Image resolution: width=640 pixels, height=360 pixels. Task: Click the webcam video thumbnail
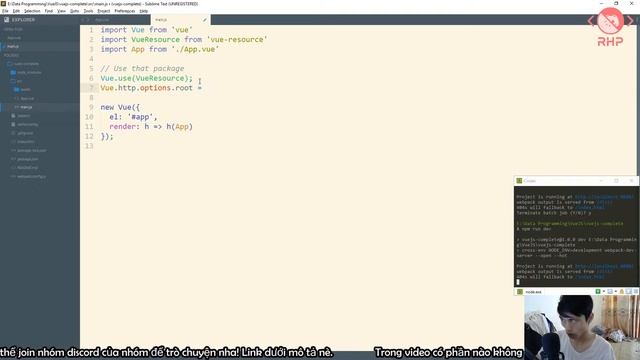coord(582,327)
